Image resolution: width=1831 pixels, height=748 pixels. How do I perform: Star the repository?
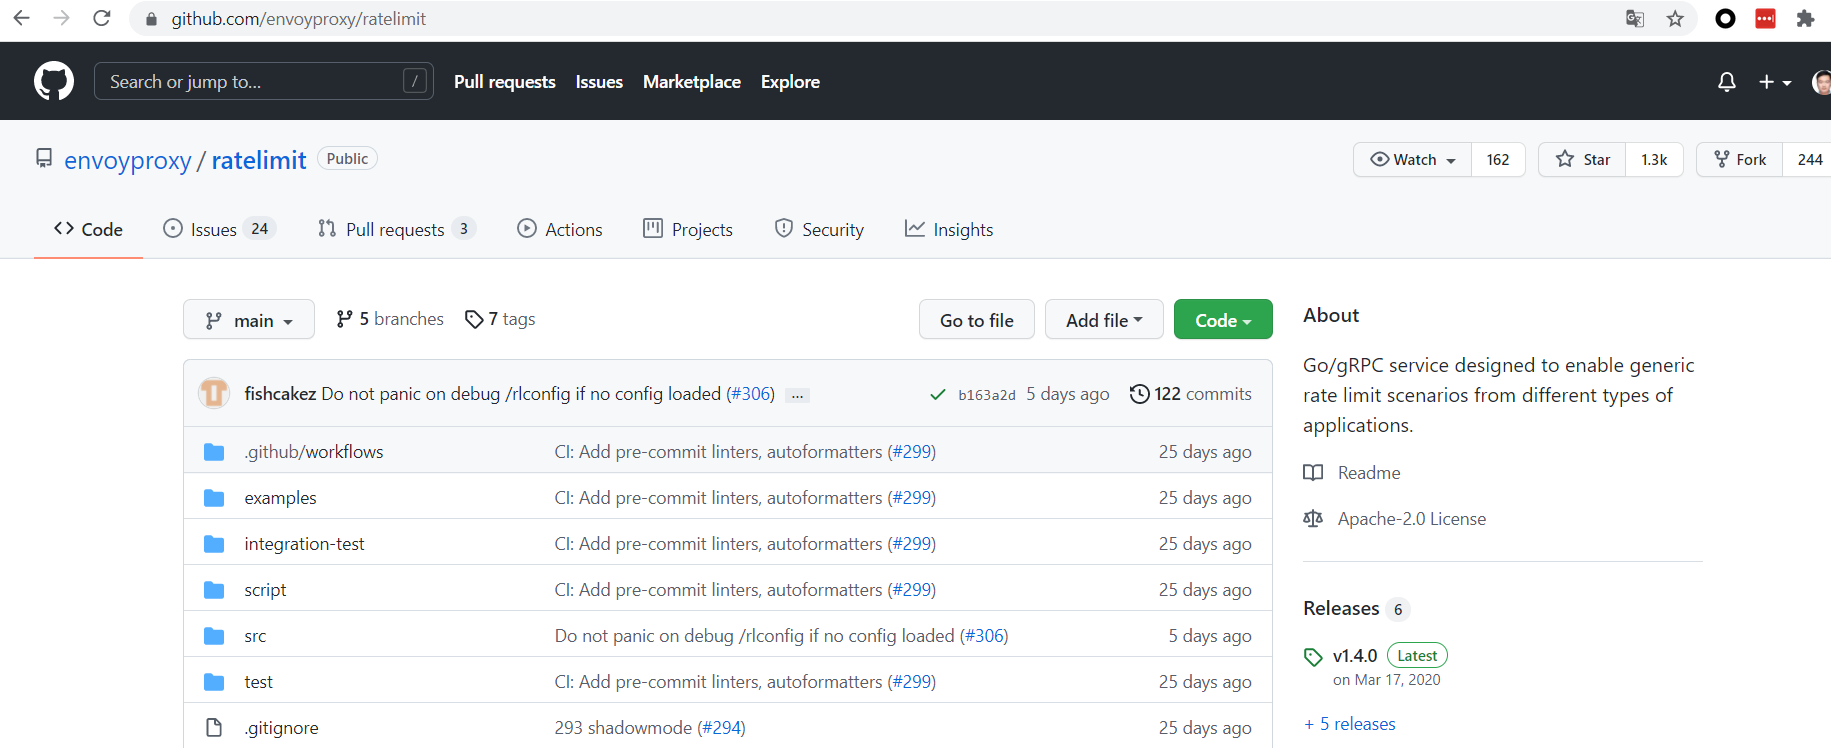(1582, 160)
